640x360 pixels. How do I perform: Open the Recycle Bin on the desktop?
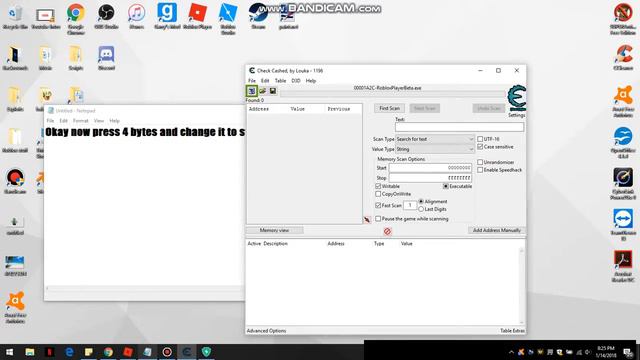click(x=15, y=16)
